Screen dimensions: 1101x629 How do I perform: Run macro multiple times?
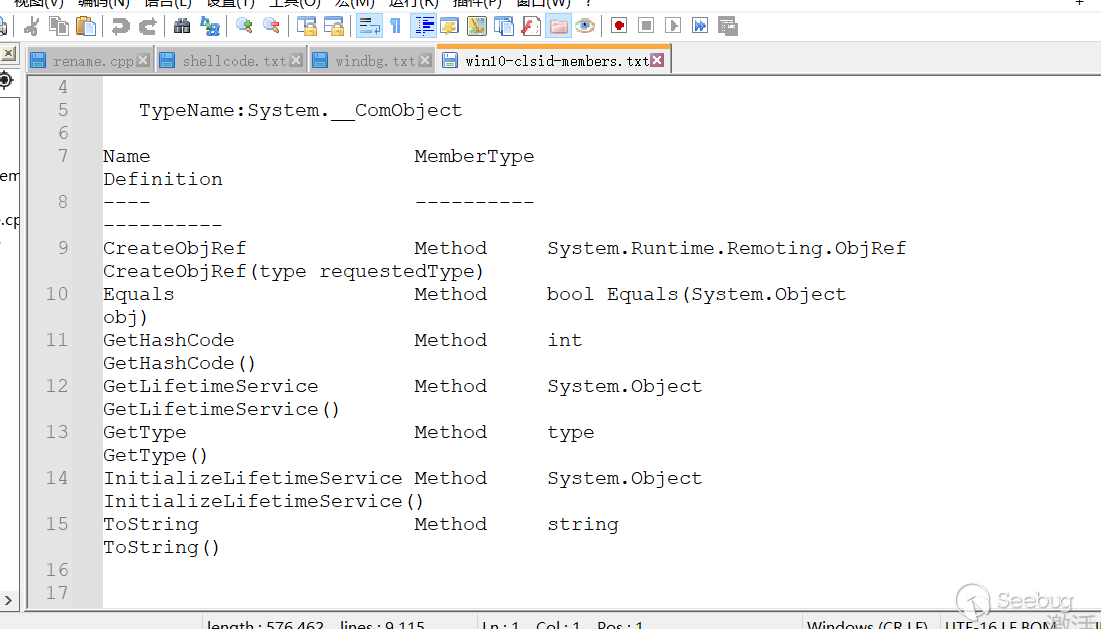[700, 27]
